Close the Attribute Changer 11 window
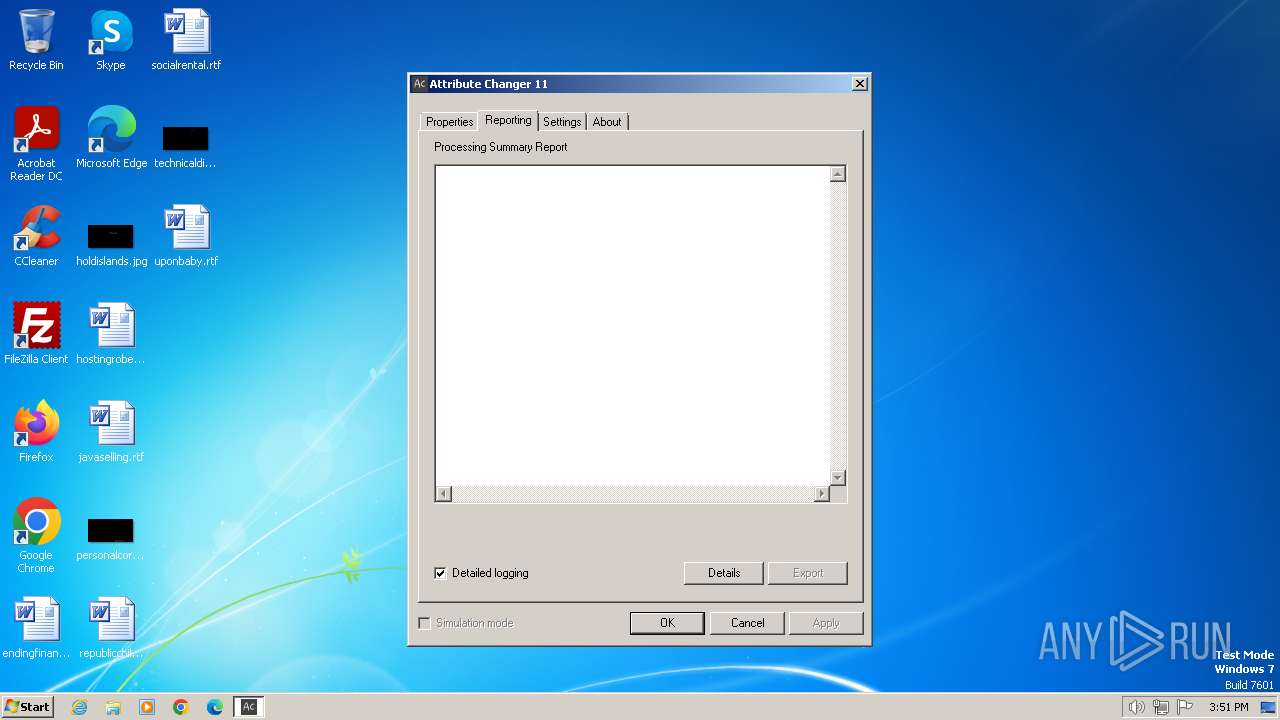The height and width of the screenshot is (720, 1280). [859, 84]
